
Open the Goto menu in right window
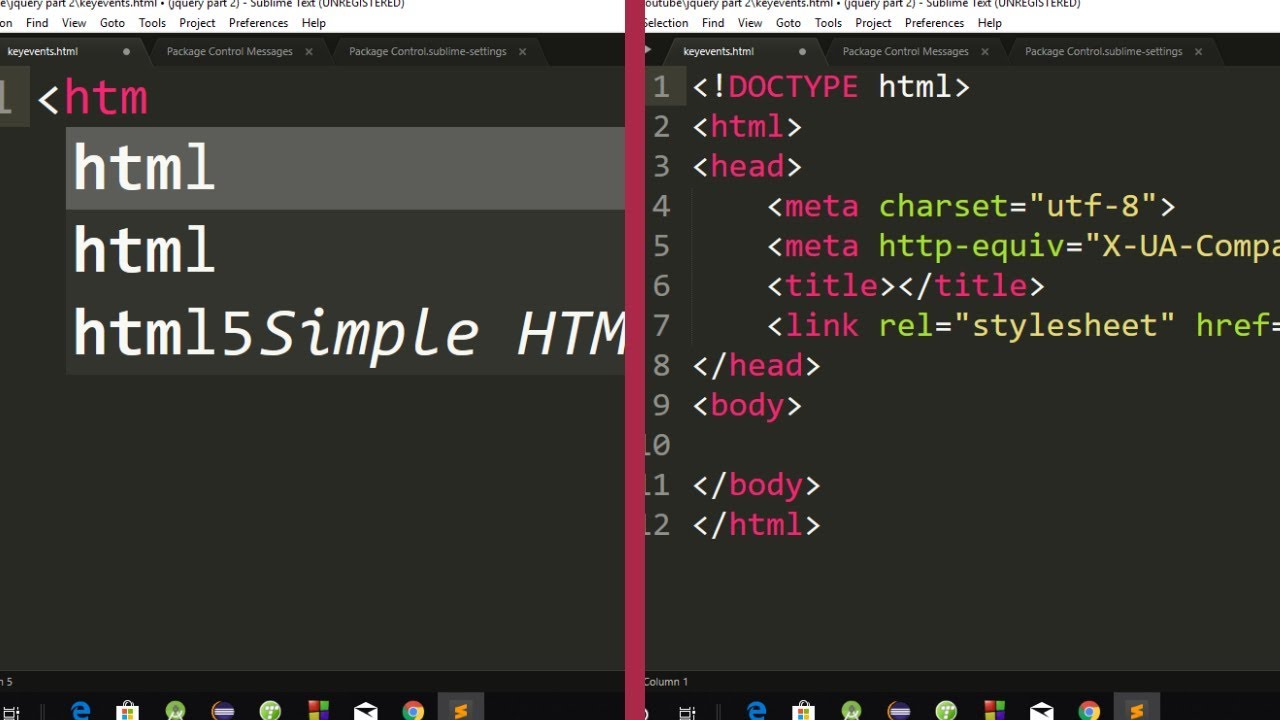789,22
